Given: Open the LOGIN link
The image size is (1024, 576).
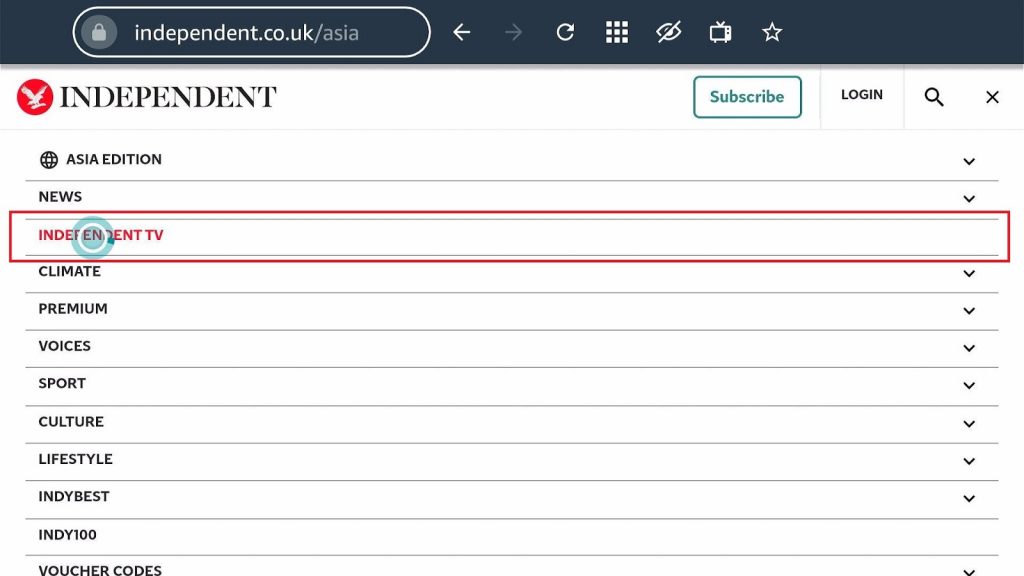Looking at the screenshot, I should click(861, 95).
